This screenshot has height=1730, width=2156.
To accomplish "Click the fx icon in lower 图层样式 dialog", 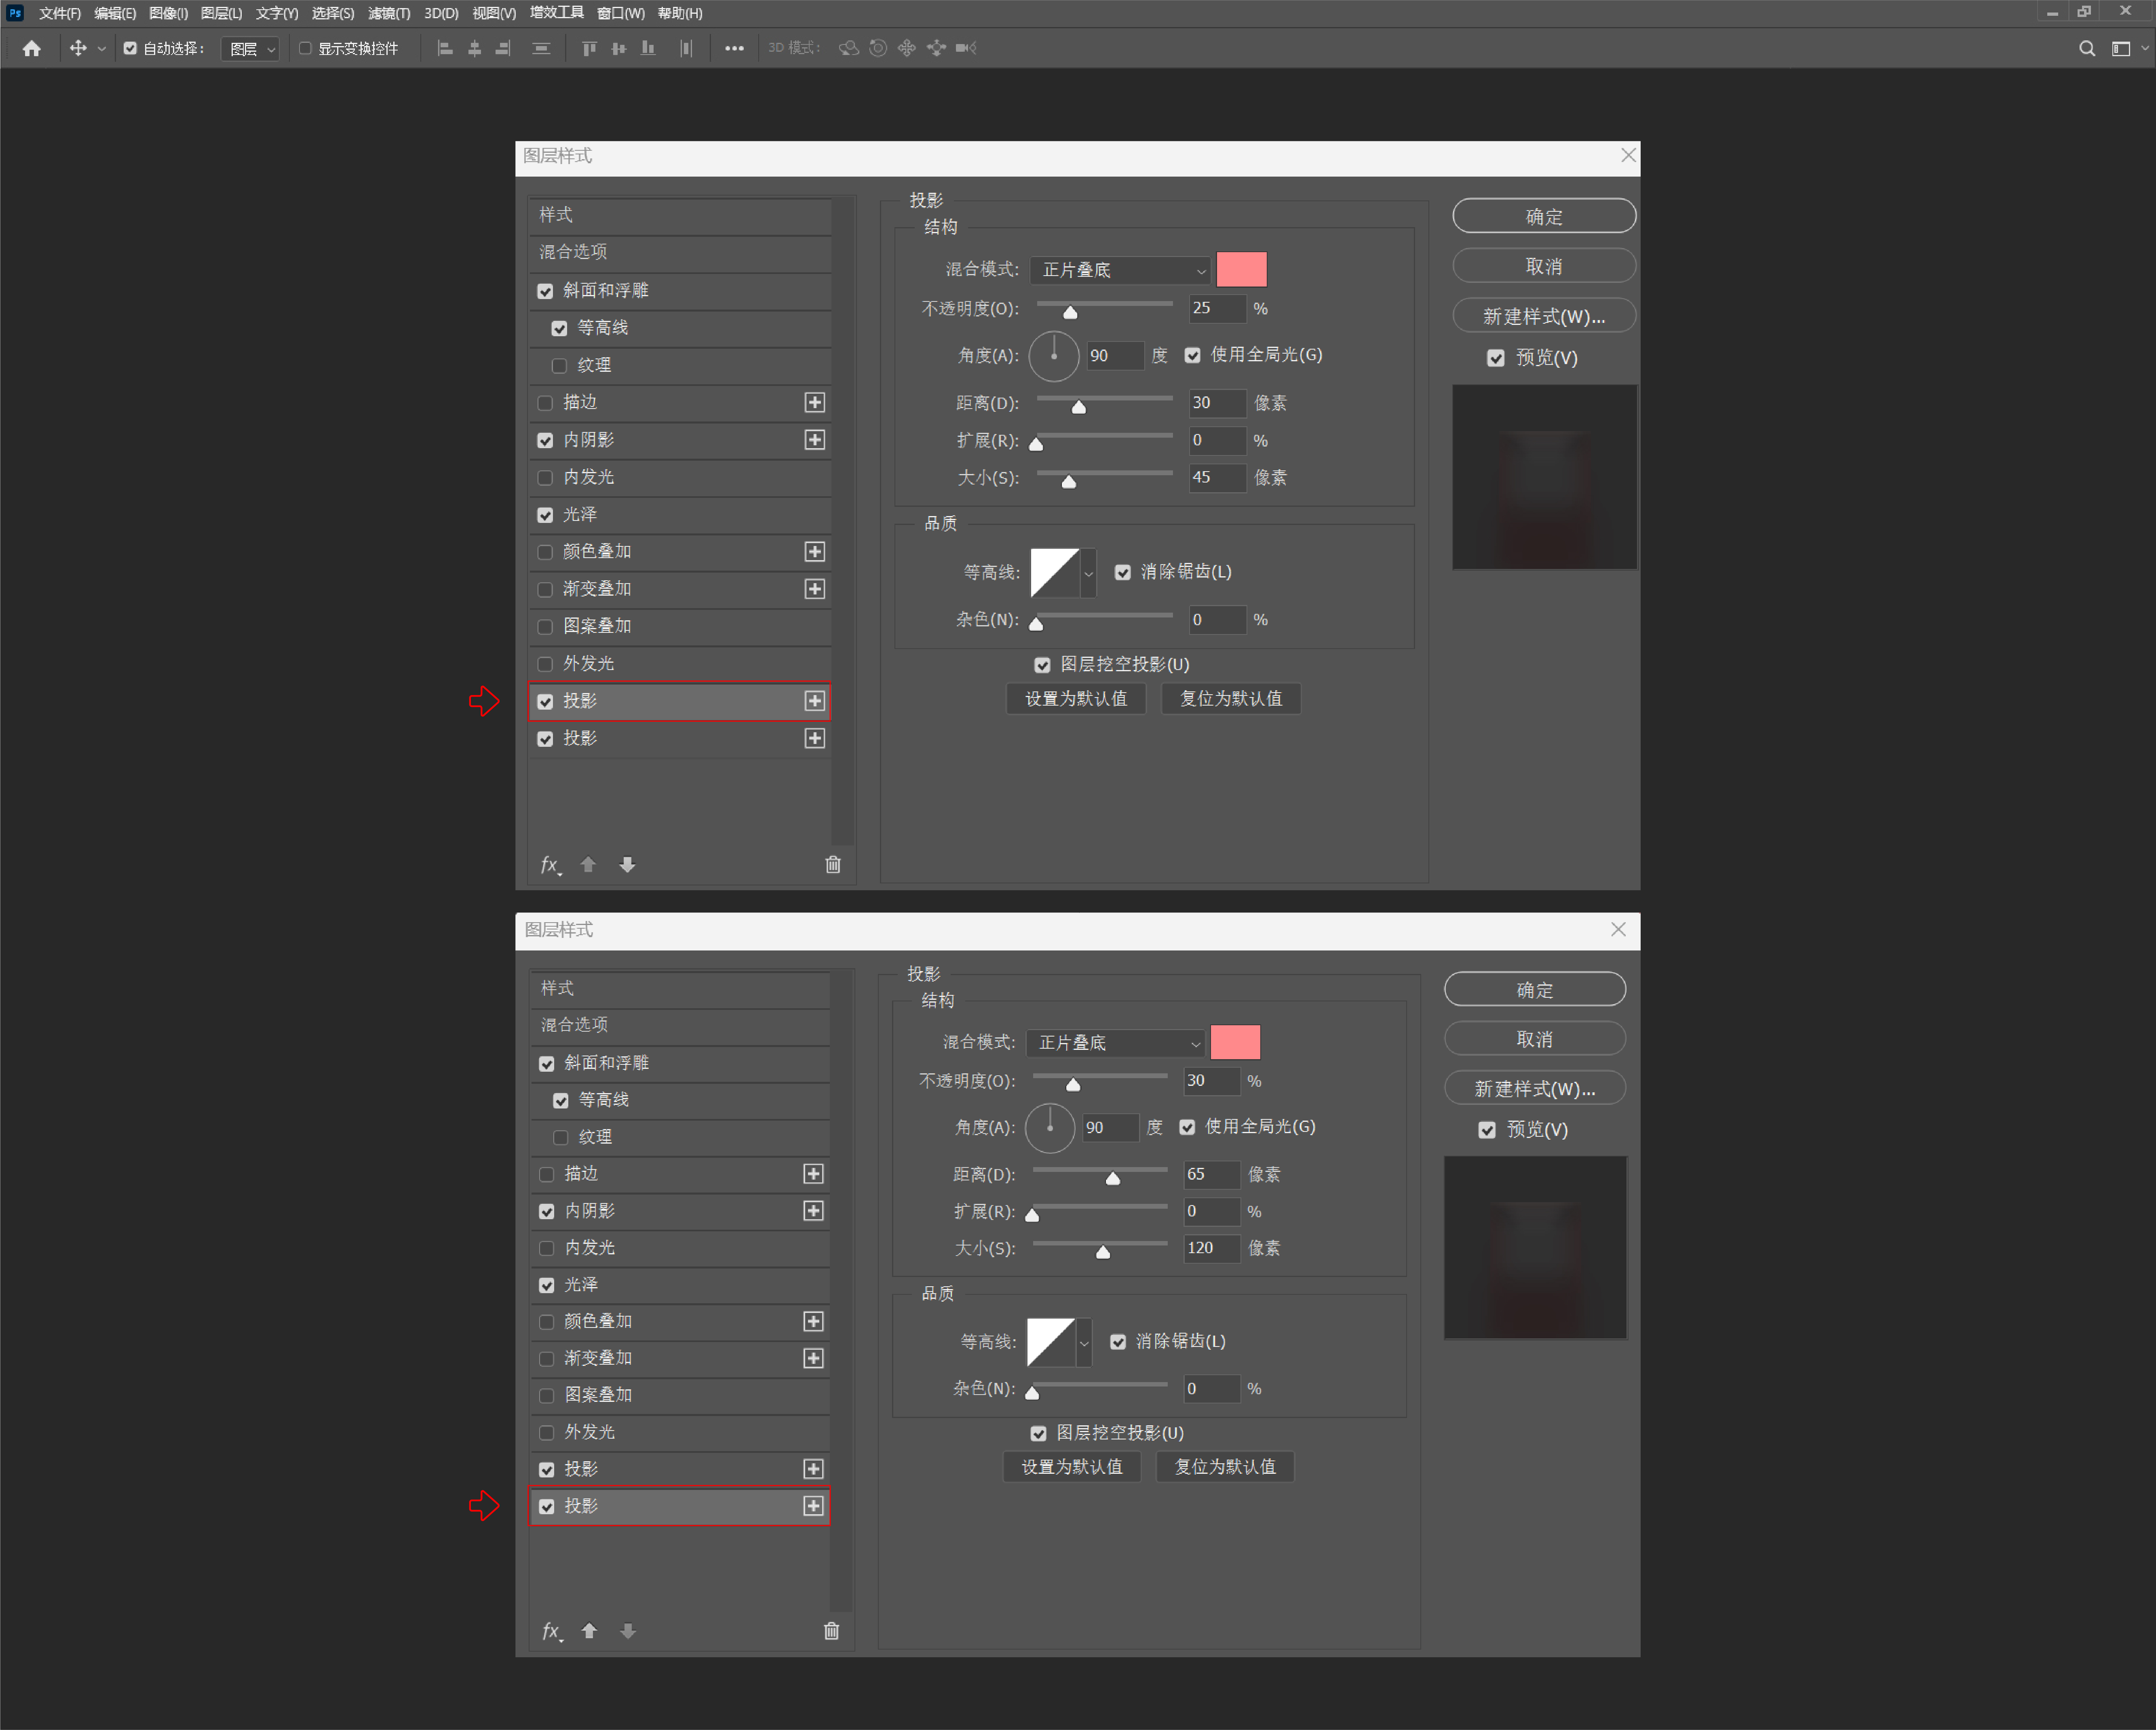I will tap(552, 1631).
